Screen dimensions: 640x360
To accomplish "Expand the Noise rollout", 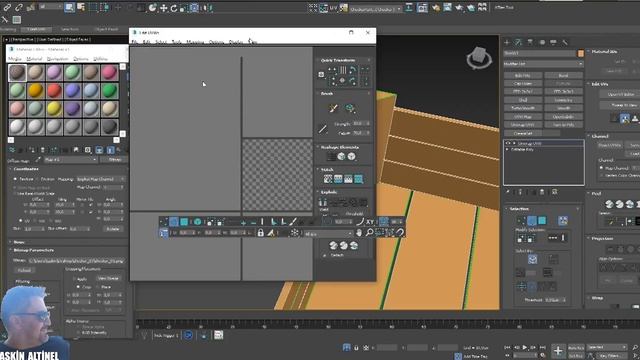I will pyautogui.click(x=19, y=242).
